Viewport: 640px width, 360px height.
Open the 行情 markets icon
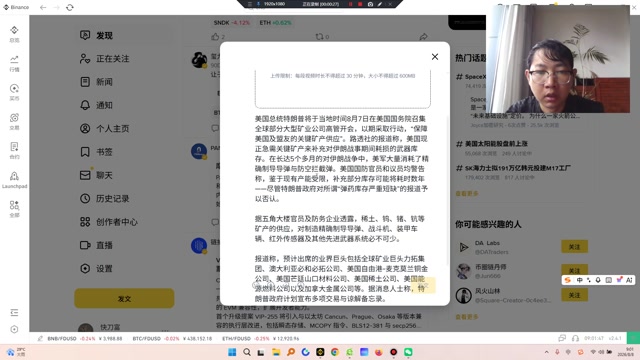14,63
